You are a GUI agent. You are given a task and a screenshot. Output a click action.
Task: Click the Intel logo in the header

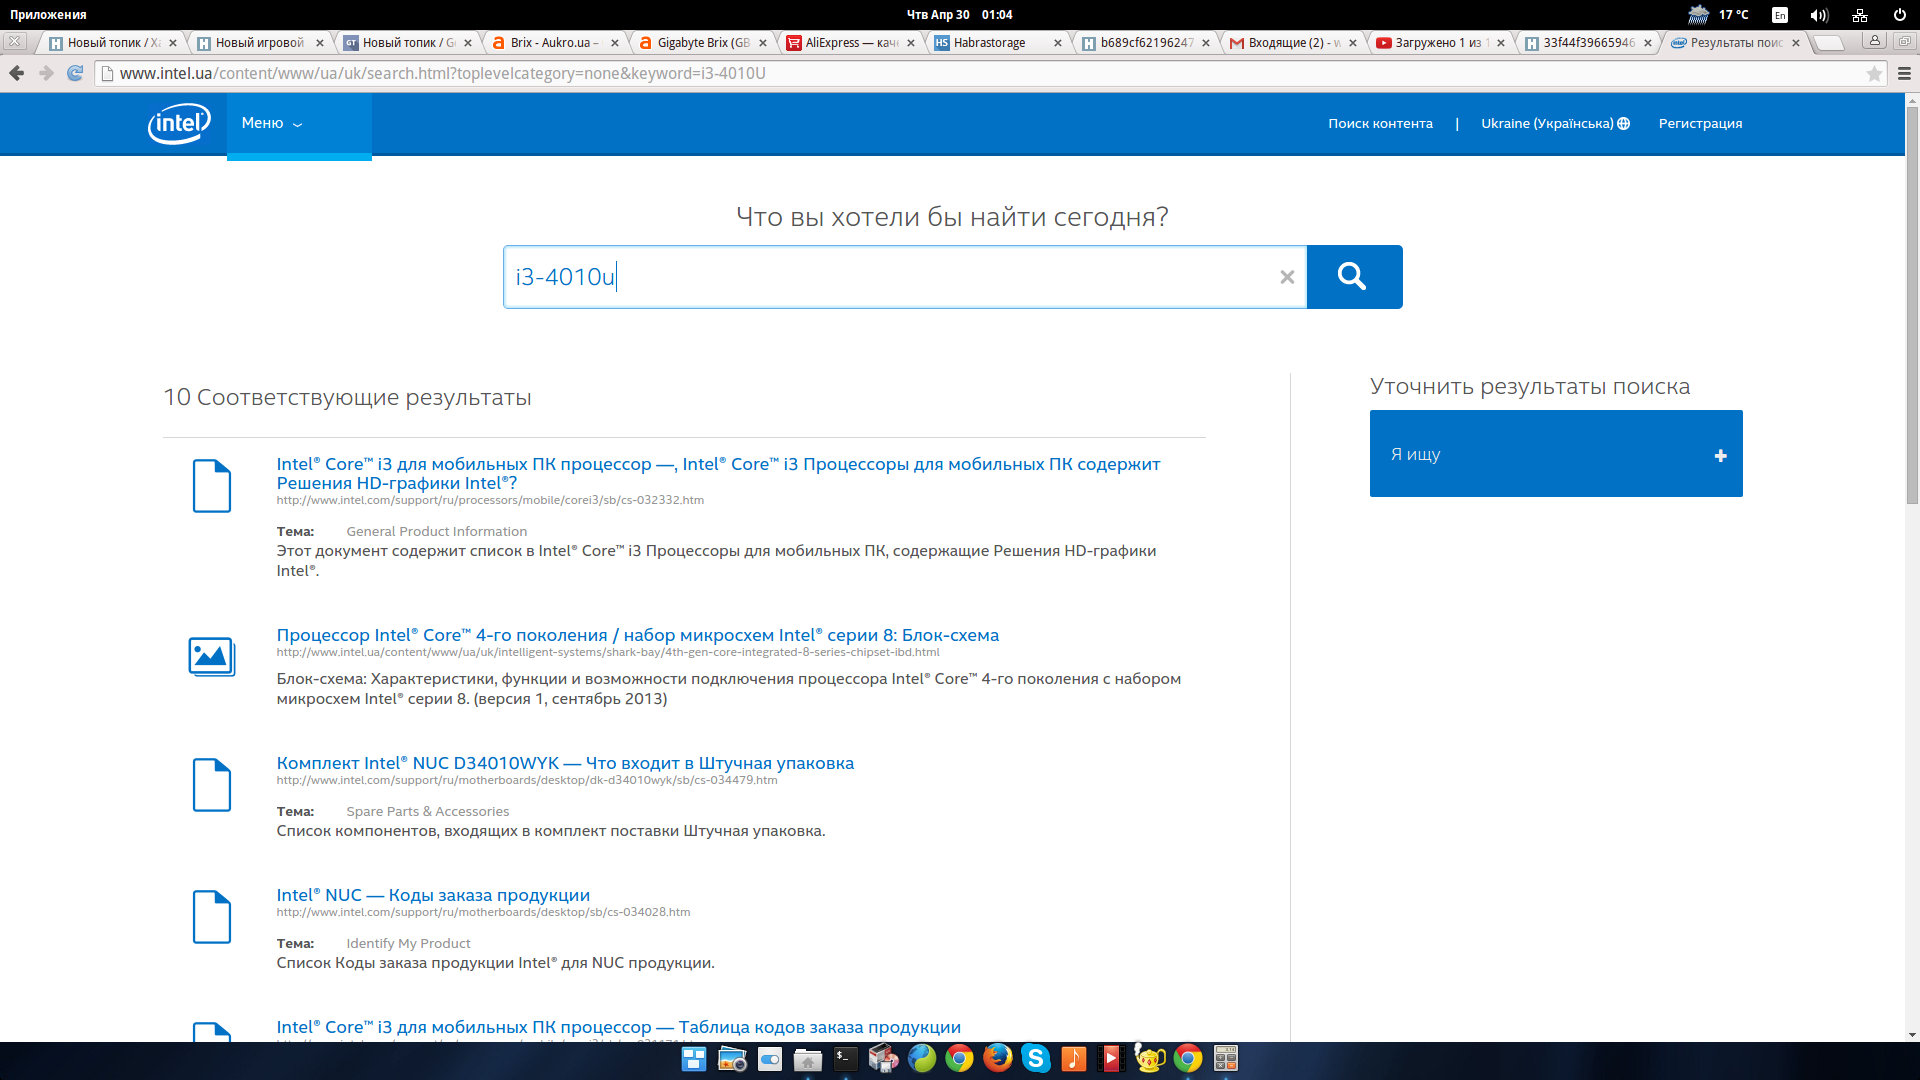coord(180,123)
